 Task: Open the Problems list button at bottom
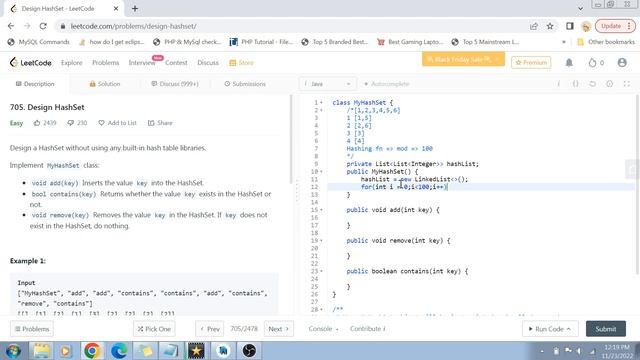pyautogui.click(x=32, y=329)
